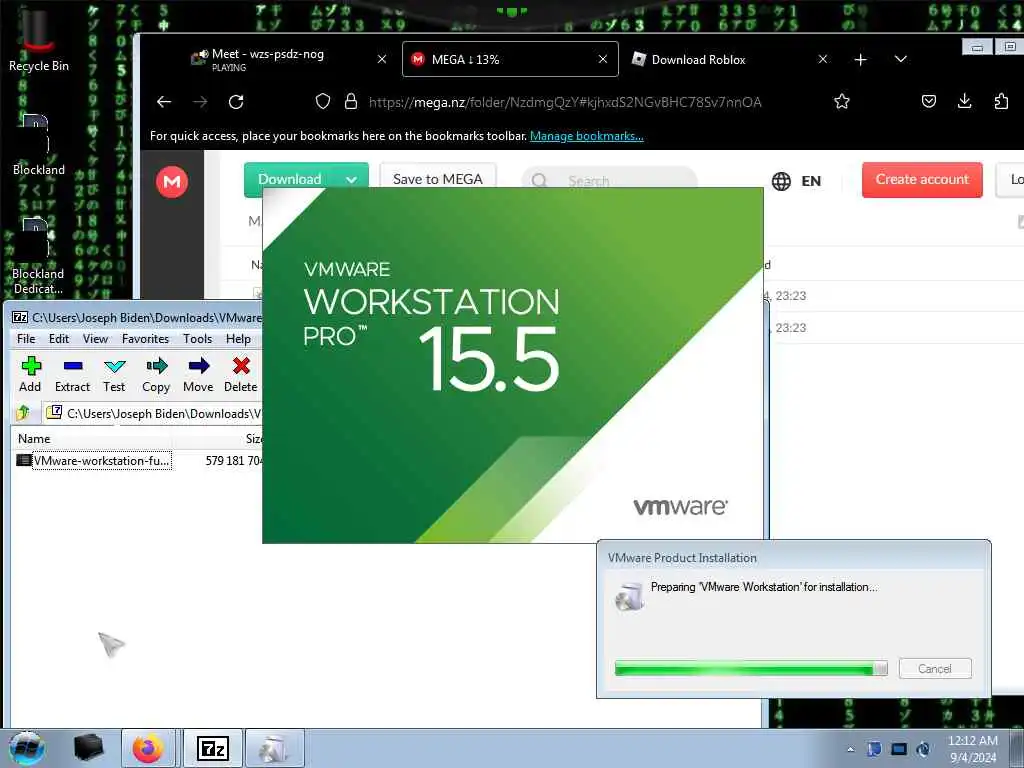Click Firefox in the taskbar

coord(148,748)
